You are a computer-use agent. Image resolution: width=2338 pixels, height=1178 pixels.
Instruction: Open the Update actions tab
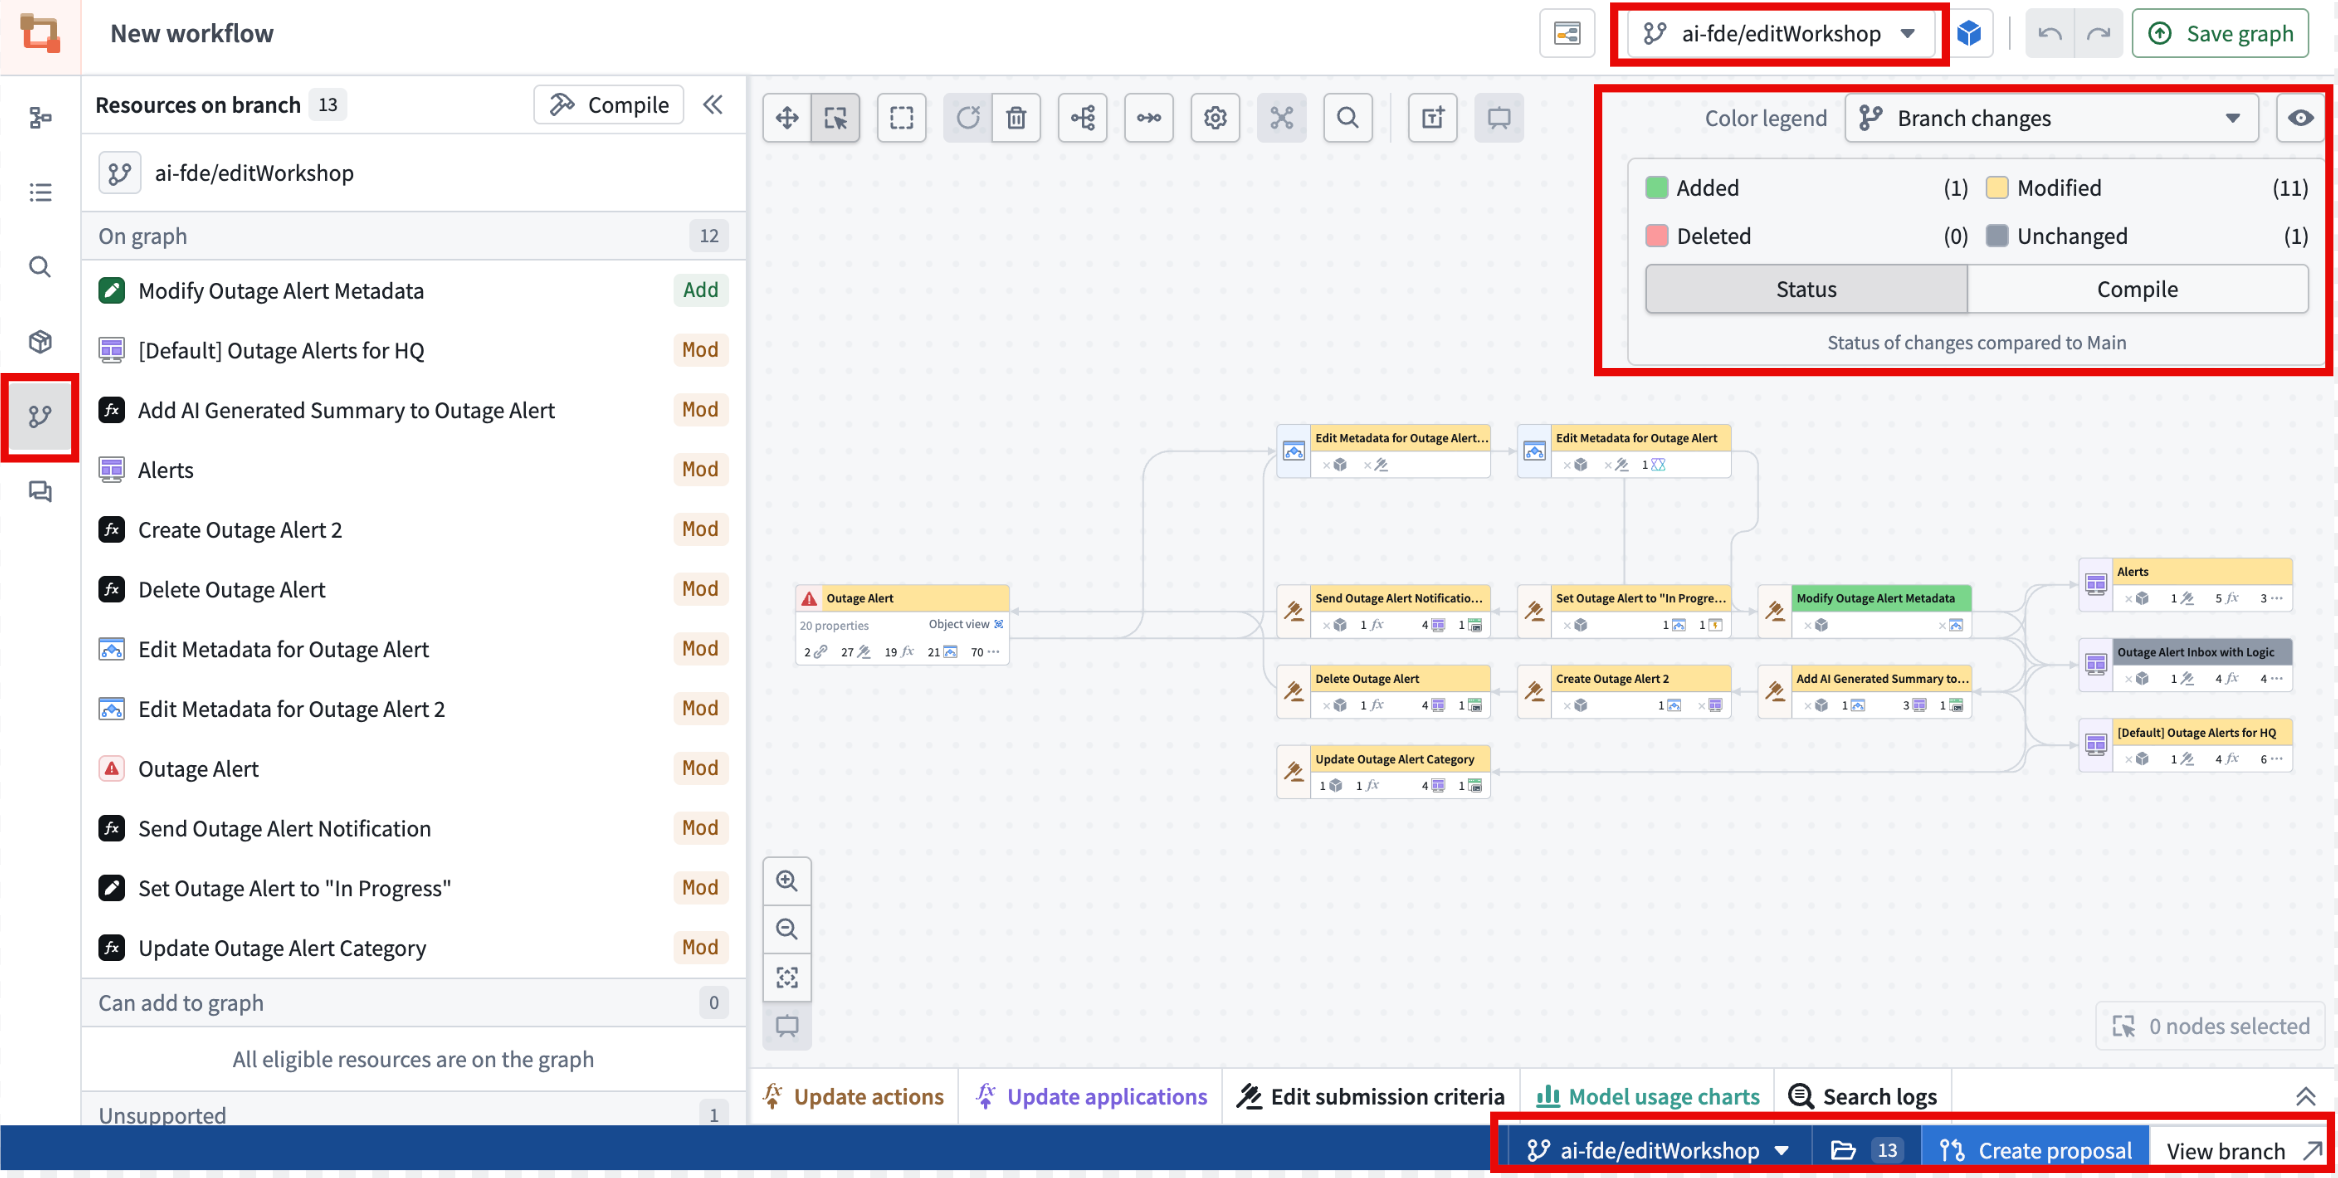pos(854,1097)
